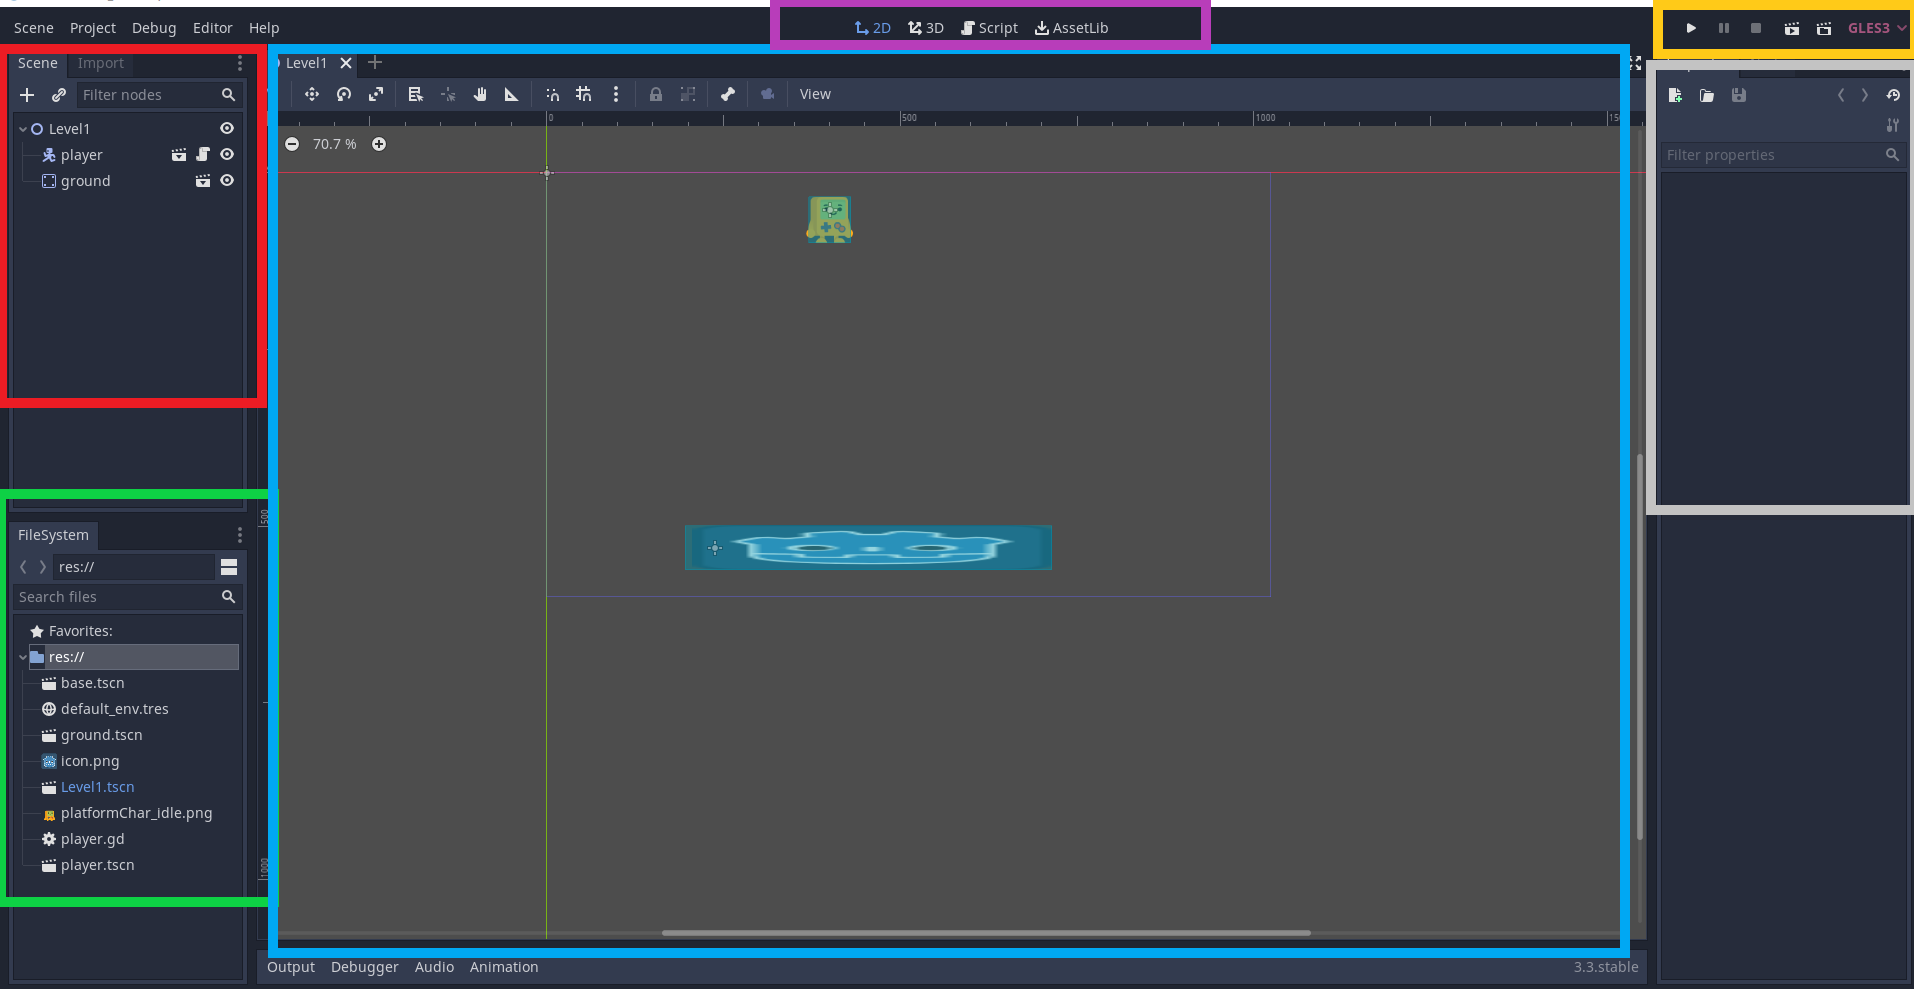Open Scene dock three-dot options
Viewport: 1914px width, 989px height.
pos(240,63)
